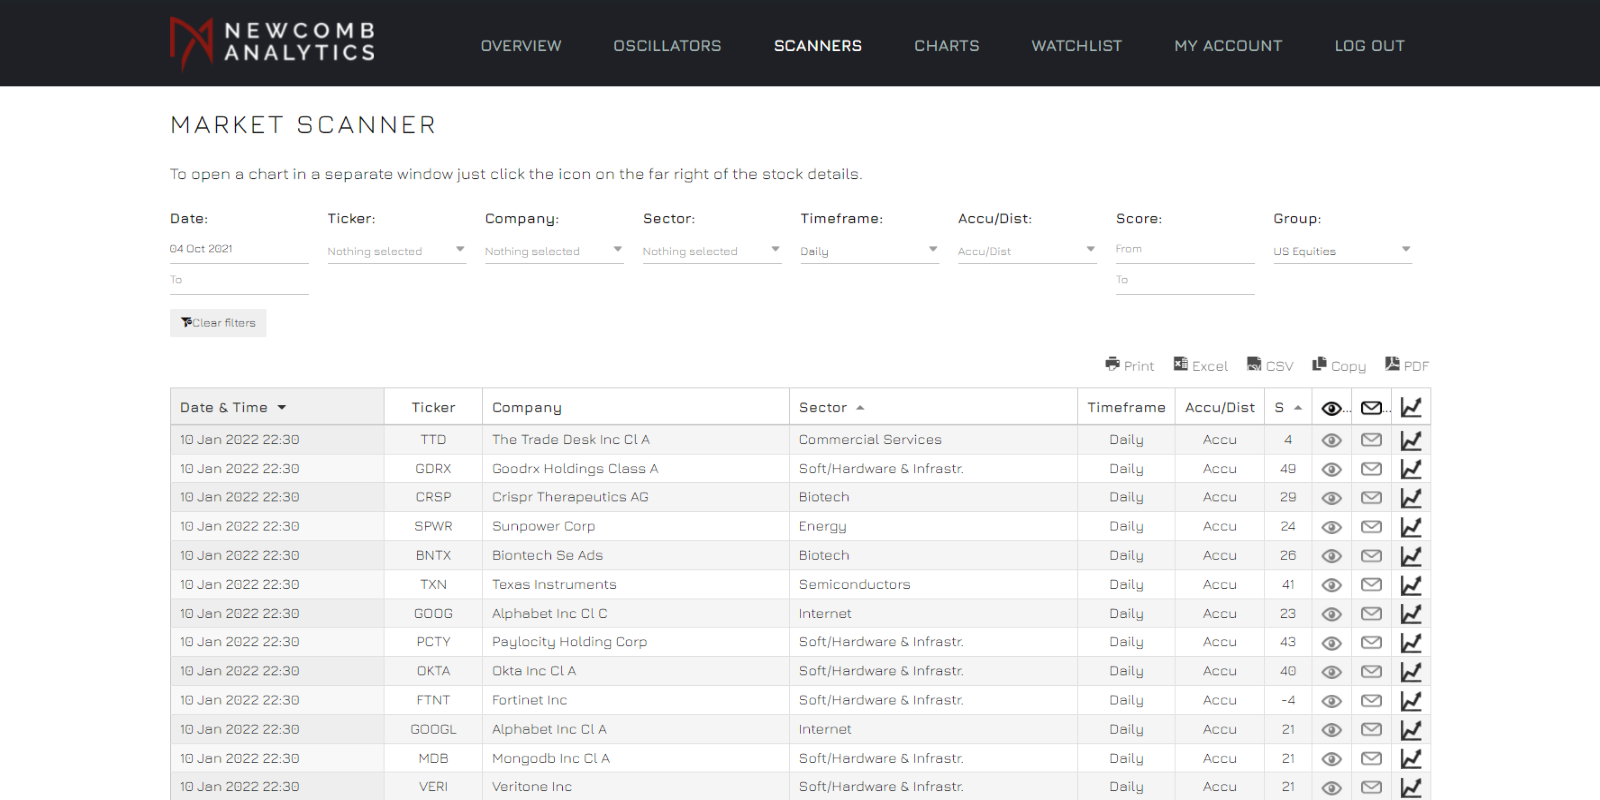Viewport: 1600px width, 800px height.
Task: Print the scanner table
Action: (1130, 365)
